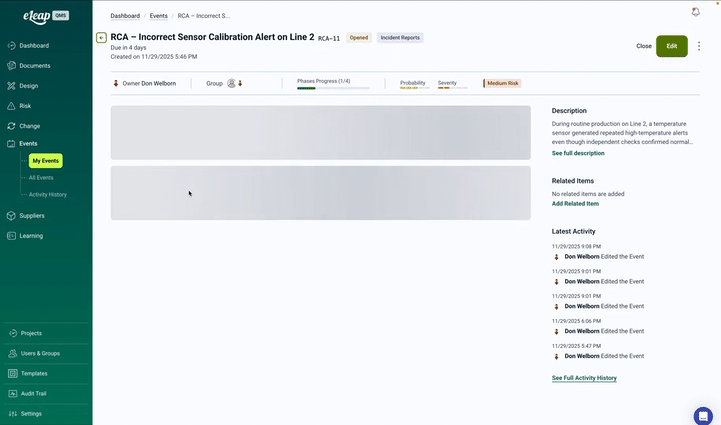Image resolution: width=721 pixels, height=425 pixels.
Task: Open the Change module
Action: pos(29,126)
